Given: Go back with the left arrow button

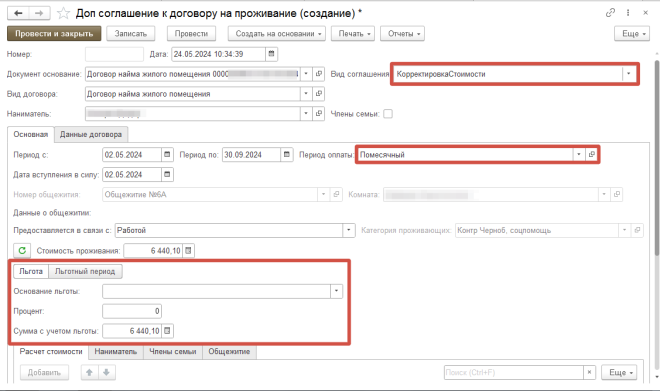Looking at the screenshot, I should click(x=18, y=13).
